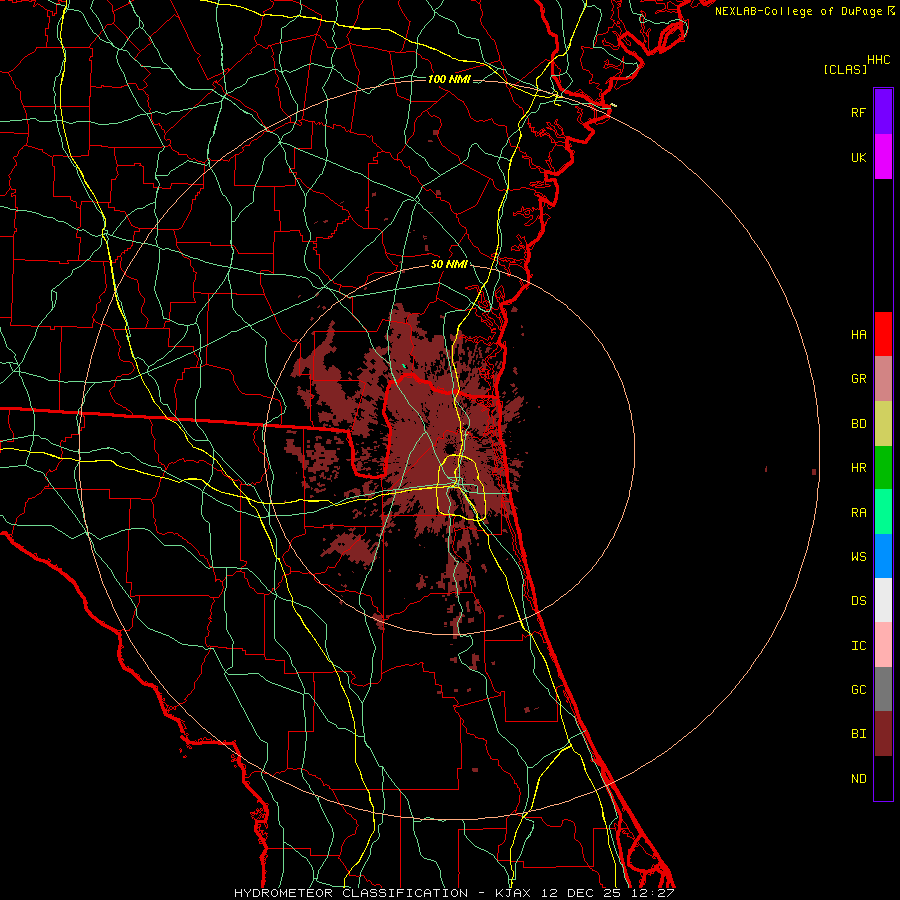Click the HR legend label
Screen dimensions: 900x900
[x=859, y=468]
